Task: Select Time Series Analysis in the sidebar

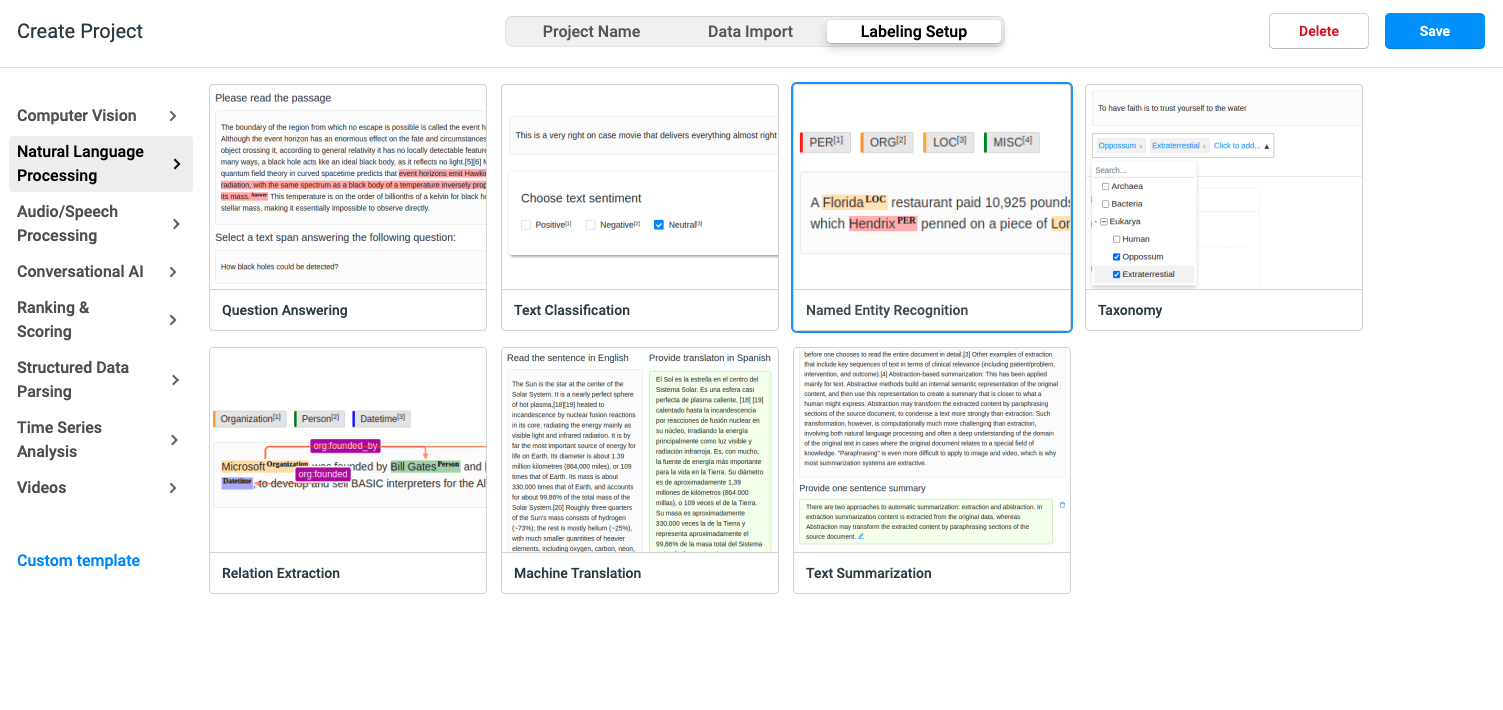Action: [100, 440]
